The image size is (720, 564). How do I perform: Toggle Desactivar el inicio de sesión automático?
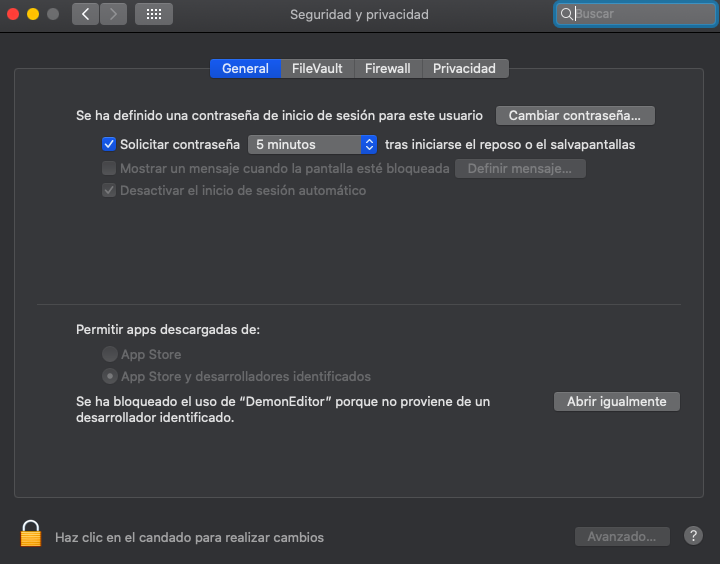click(x=109, y=190)
